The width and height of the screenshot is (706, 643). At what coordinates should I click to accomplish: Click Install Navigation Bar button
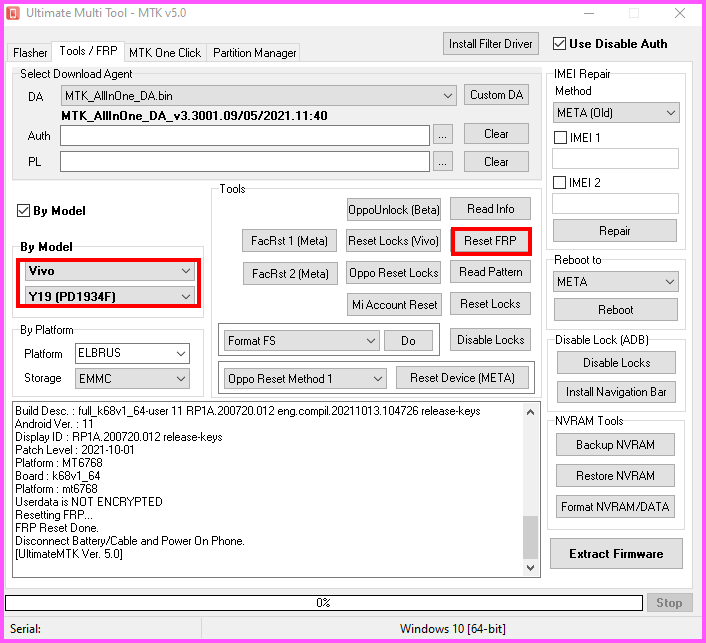[x=616, y=392]
